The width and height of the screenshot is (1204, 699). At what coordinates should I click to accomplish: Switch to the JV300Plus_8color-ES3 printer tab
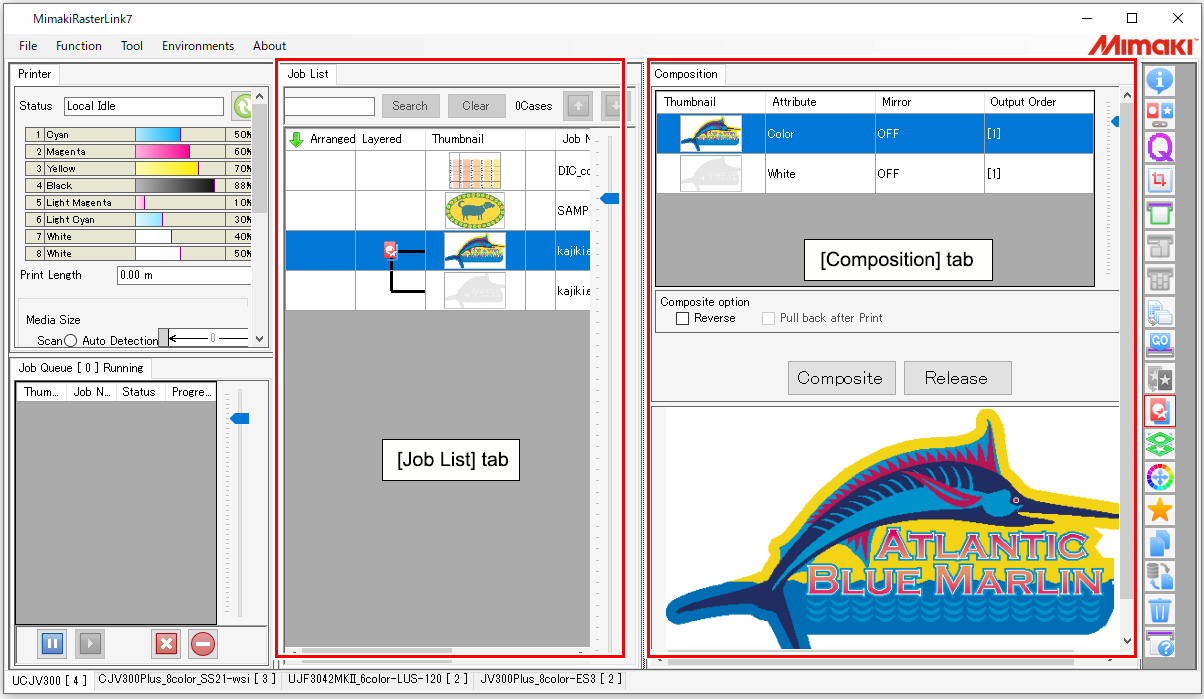point(550,678)
